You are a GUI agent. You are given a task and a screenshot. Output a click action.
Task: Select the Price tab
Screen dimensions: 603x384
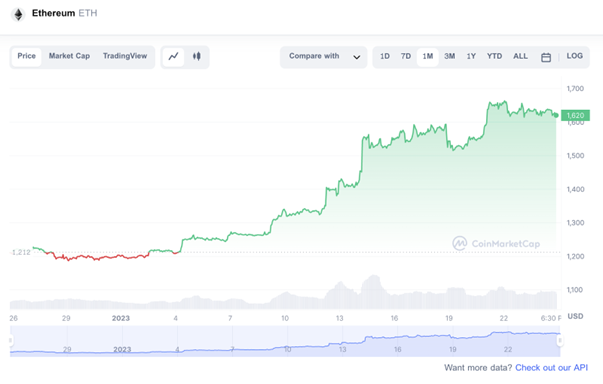[27, 56]
